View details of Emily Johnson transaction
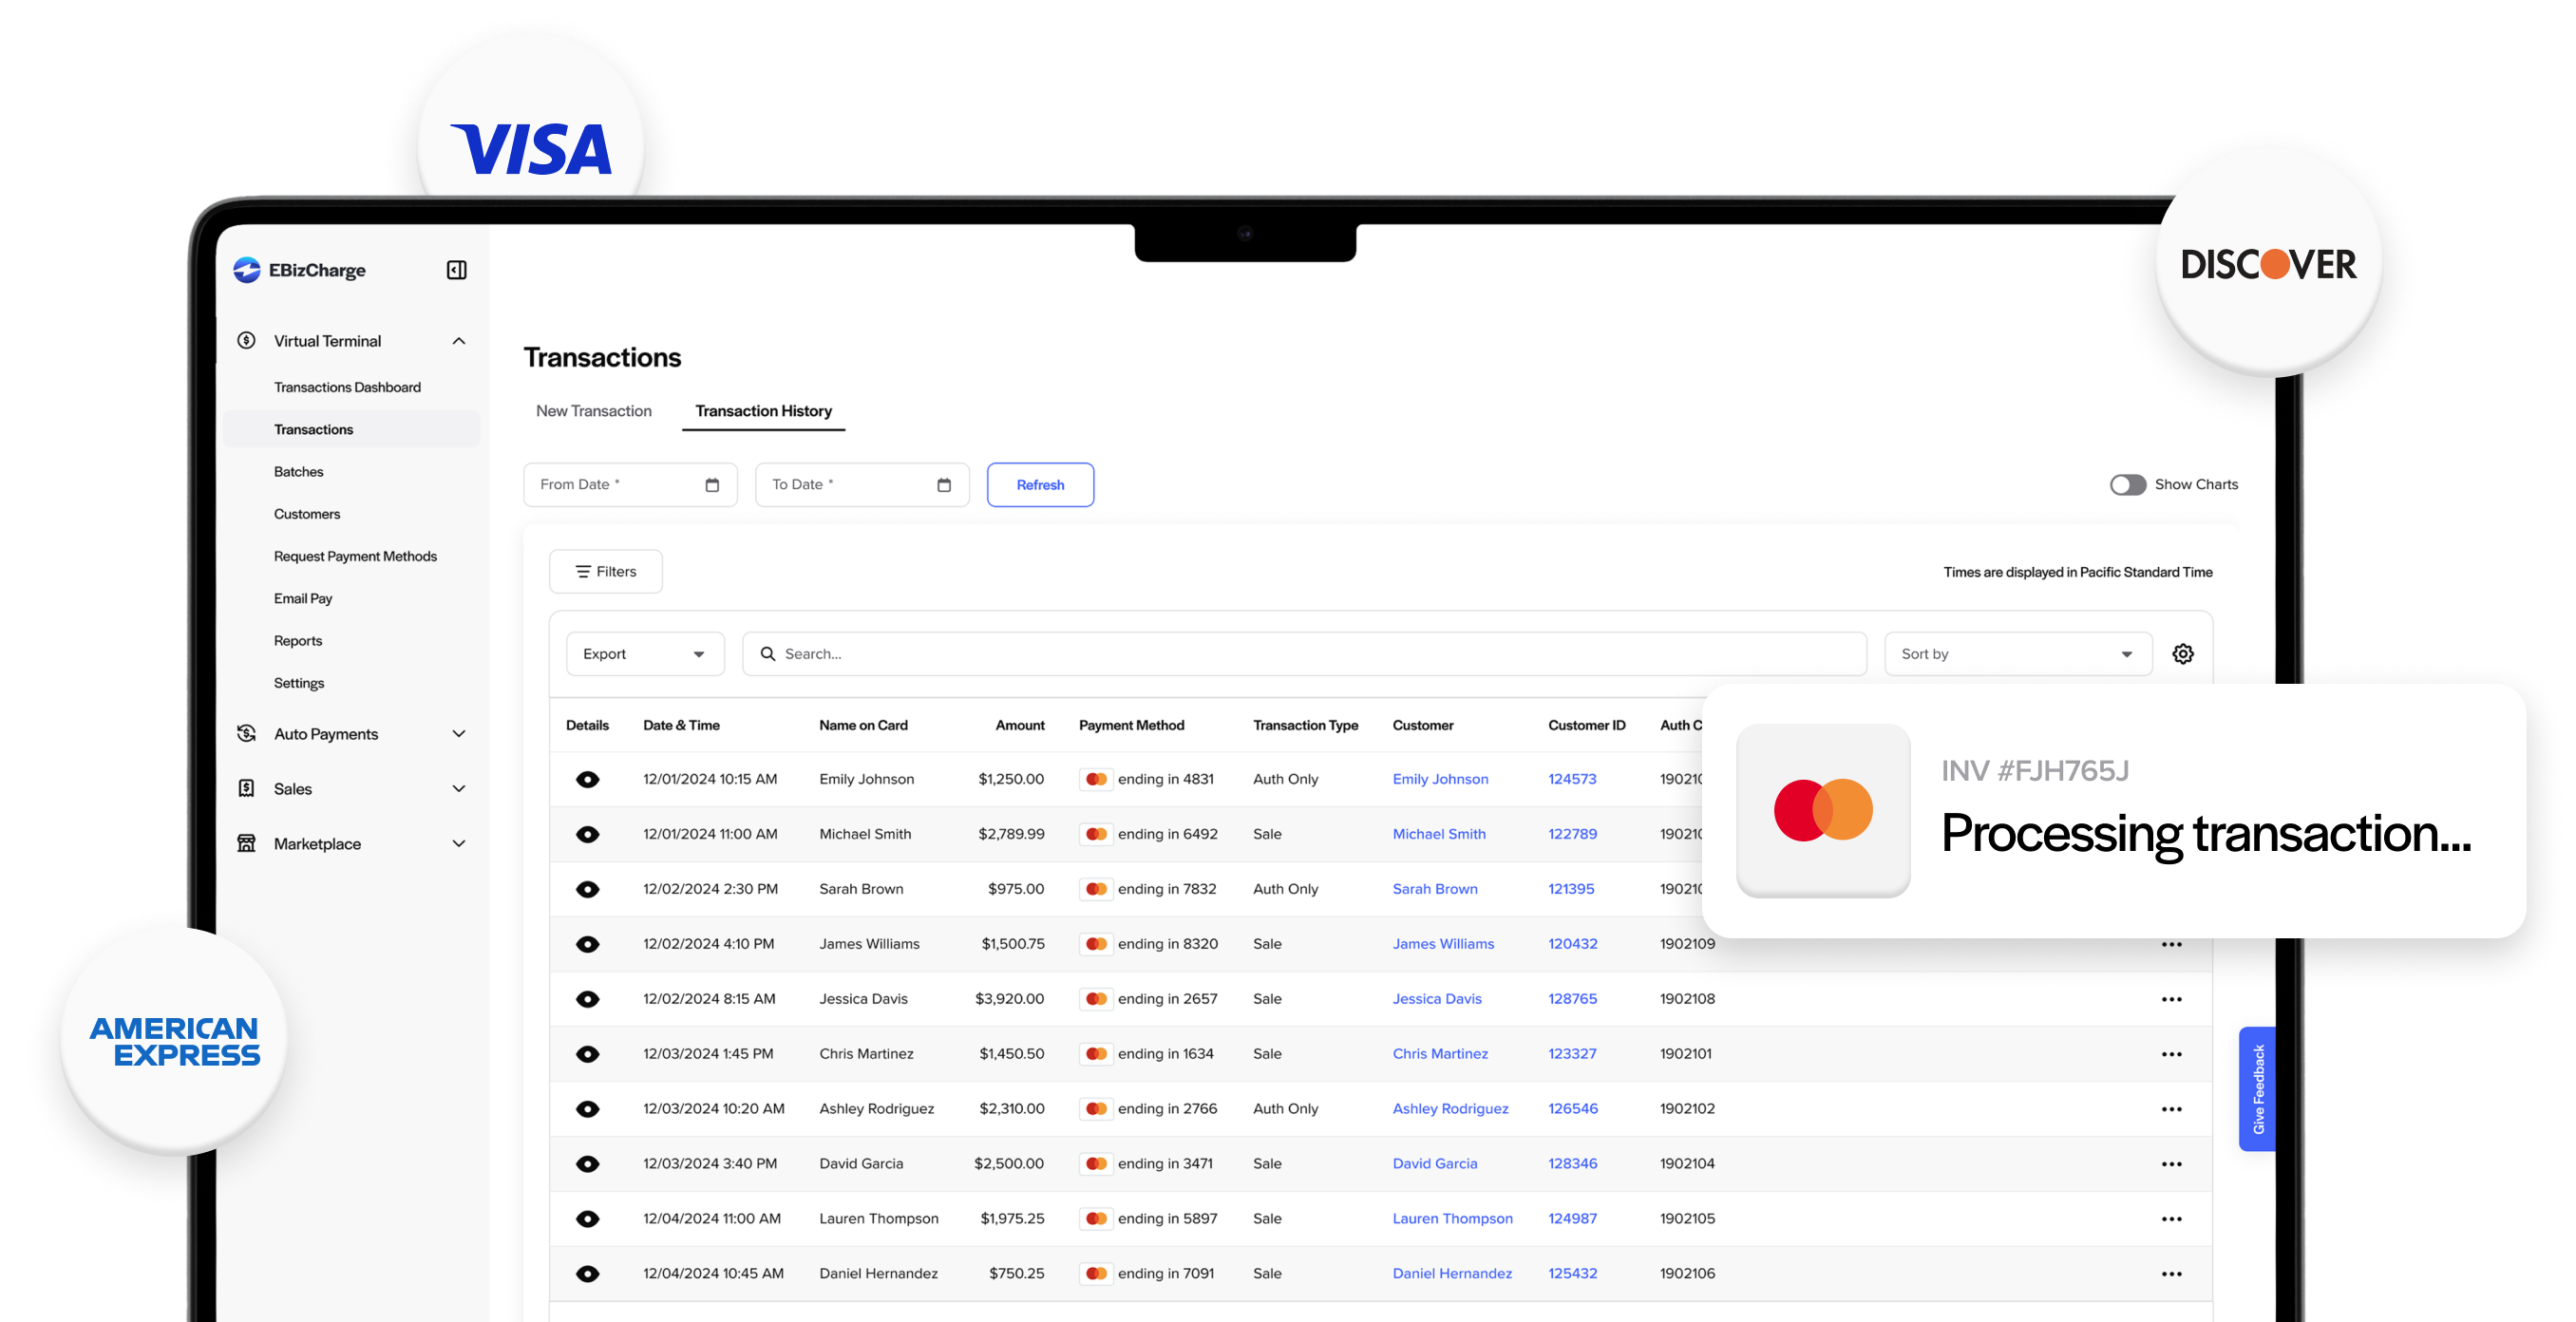This screenshot has width=2576, height=1322. coord(588,780)
